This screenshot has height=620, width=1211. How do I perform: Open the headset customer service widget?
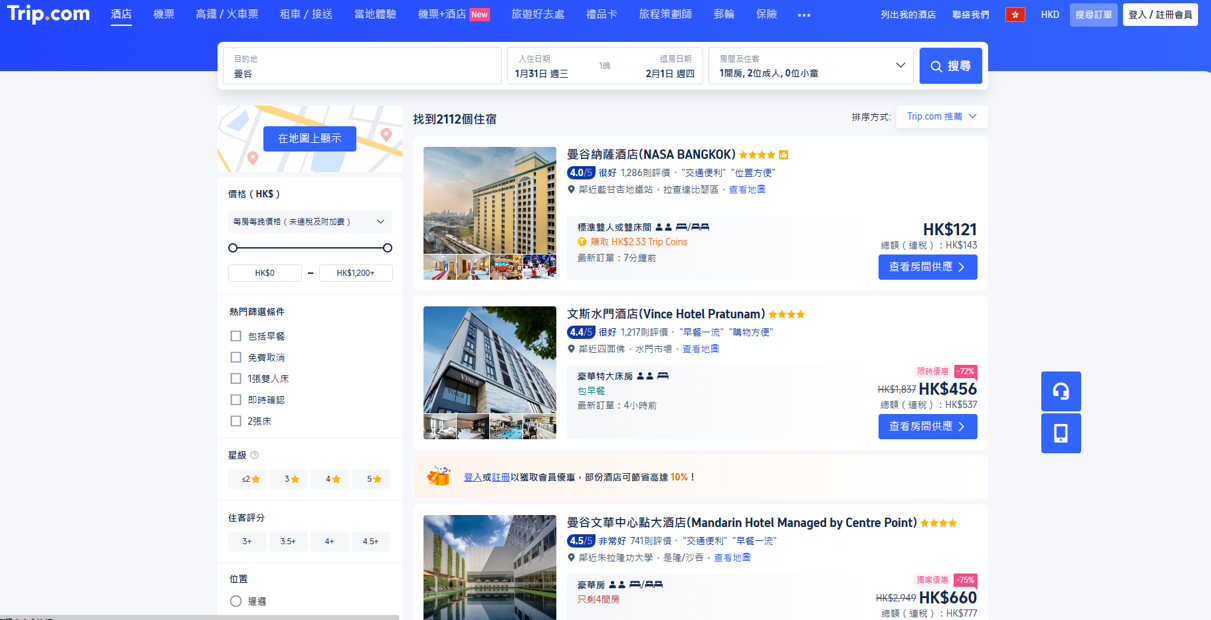pyautogui.click(x=1061, y=391)
